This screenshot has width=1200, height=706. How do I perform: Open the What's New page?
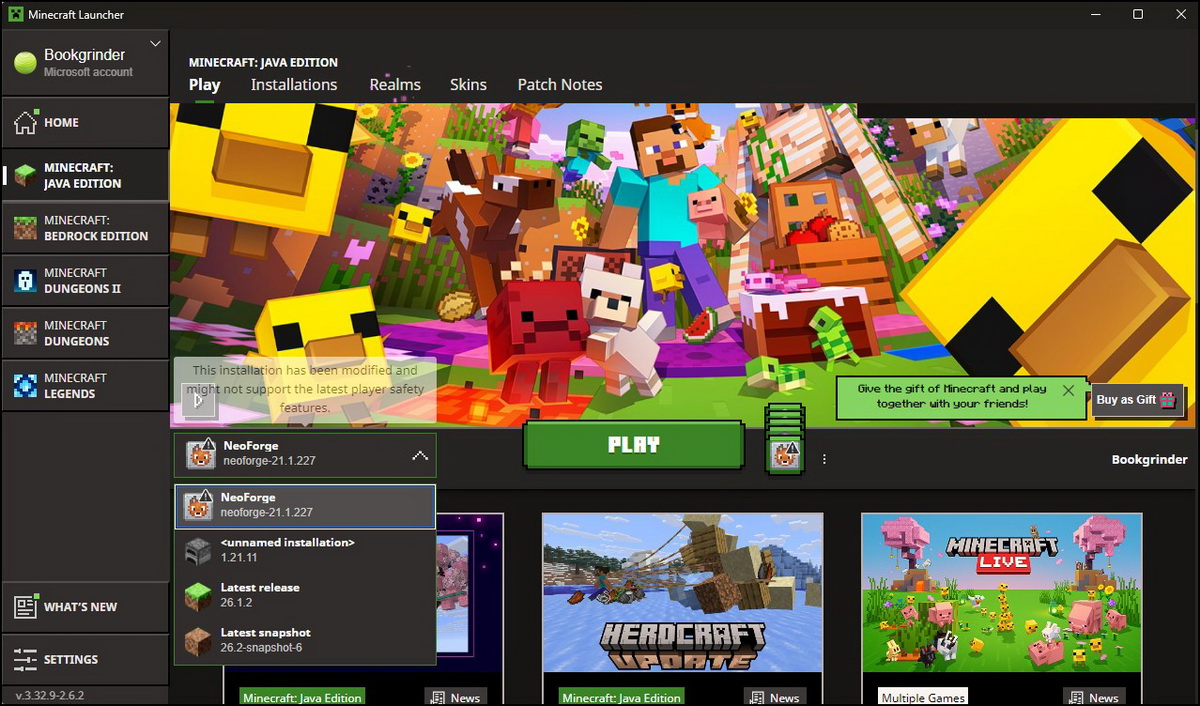pyautogui.click(x=85, y=607)
